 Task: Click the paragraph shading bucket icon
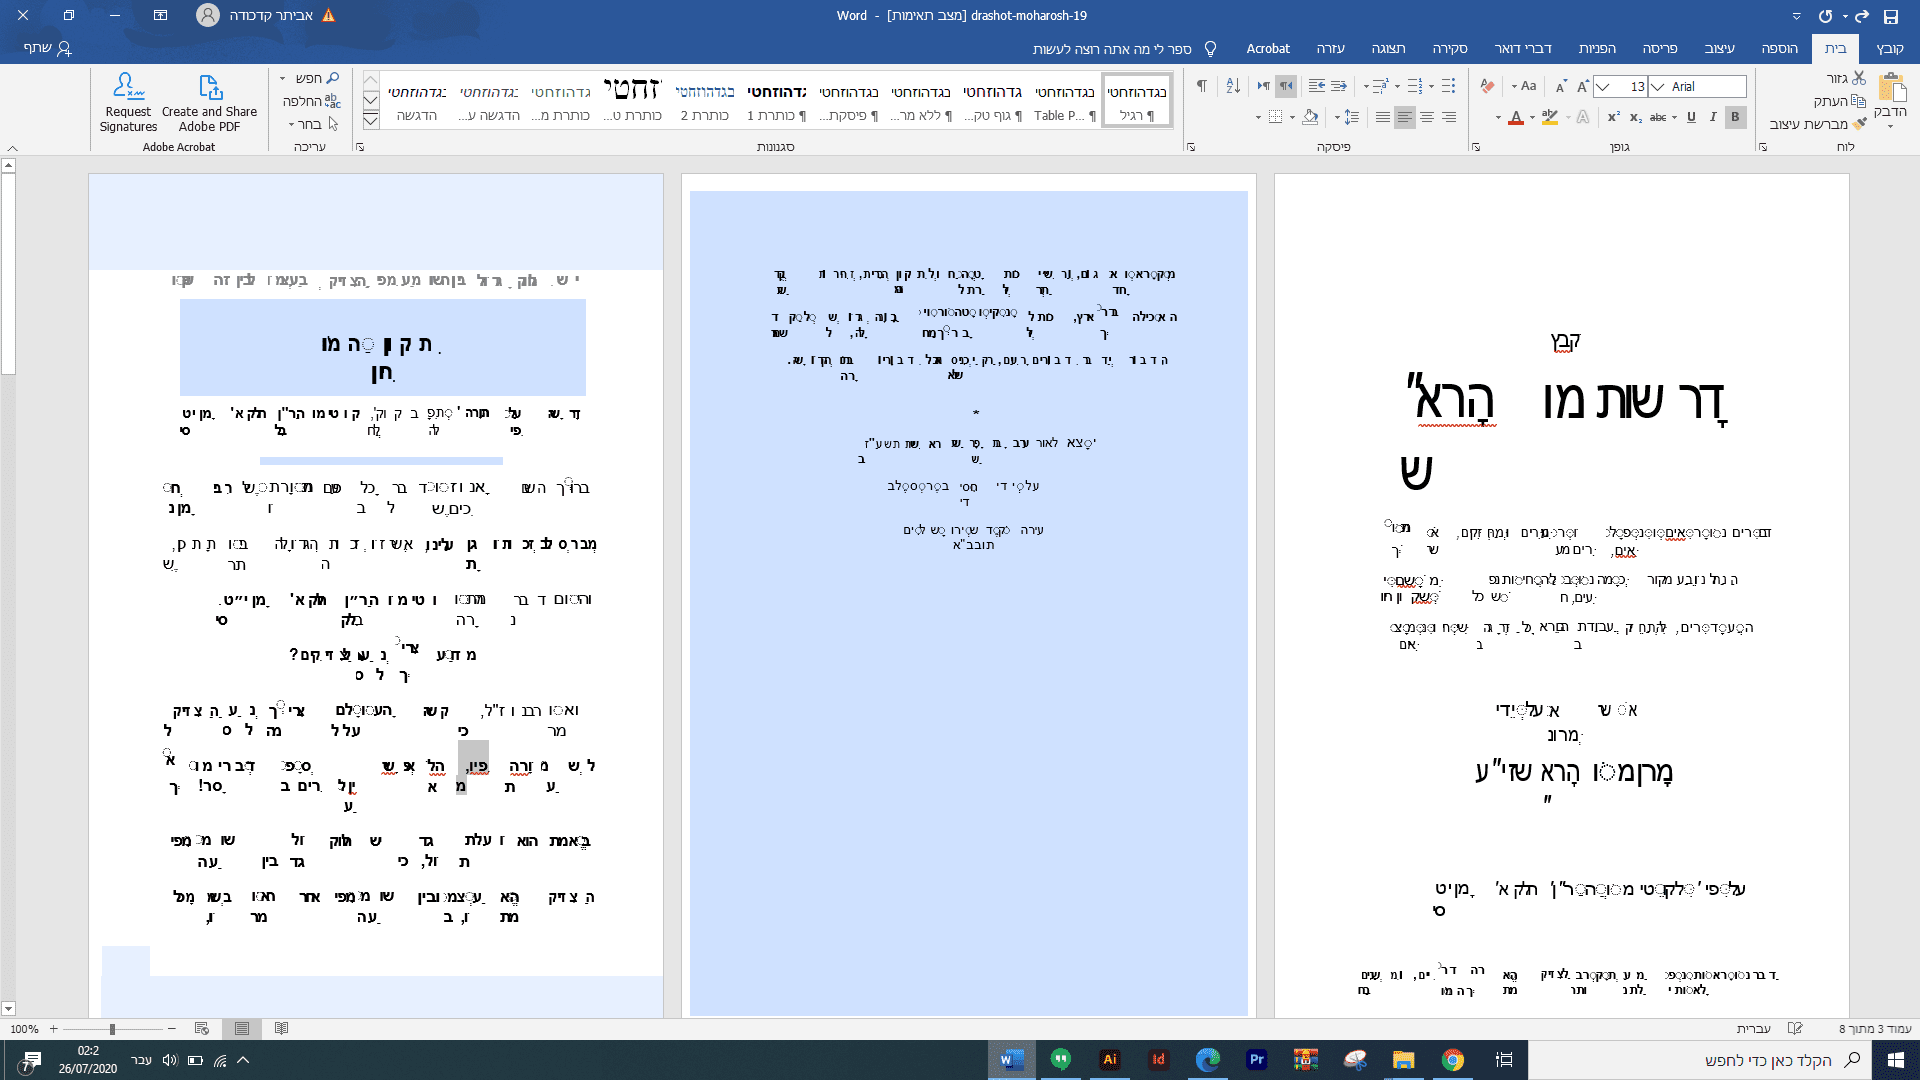(x=1310, y=117)
